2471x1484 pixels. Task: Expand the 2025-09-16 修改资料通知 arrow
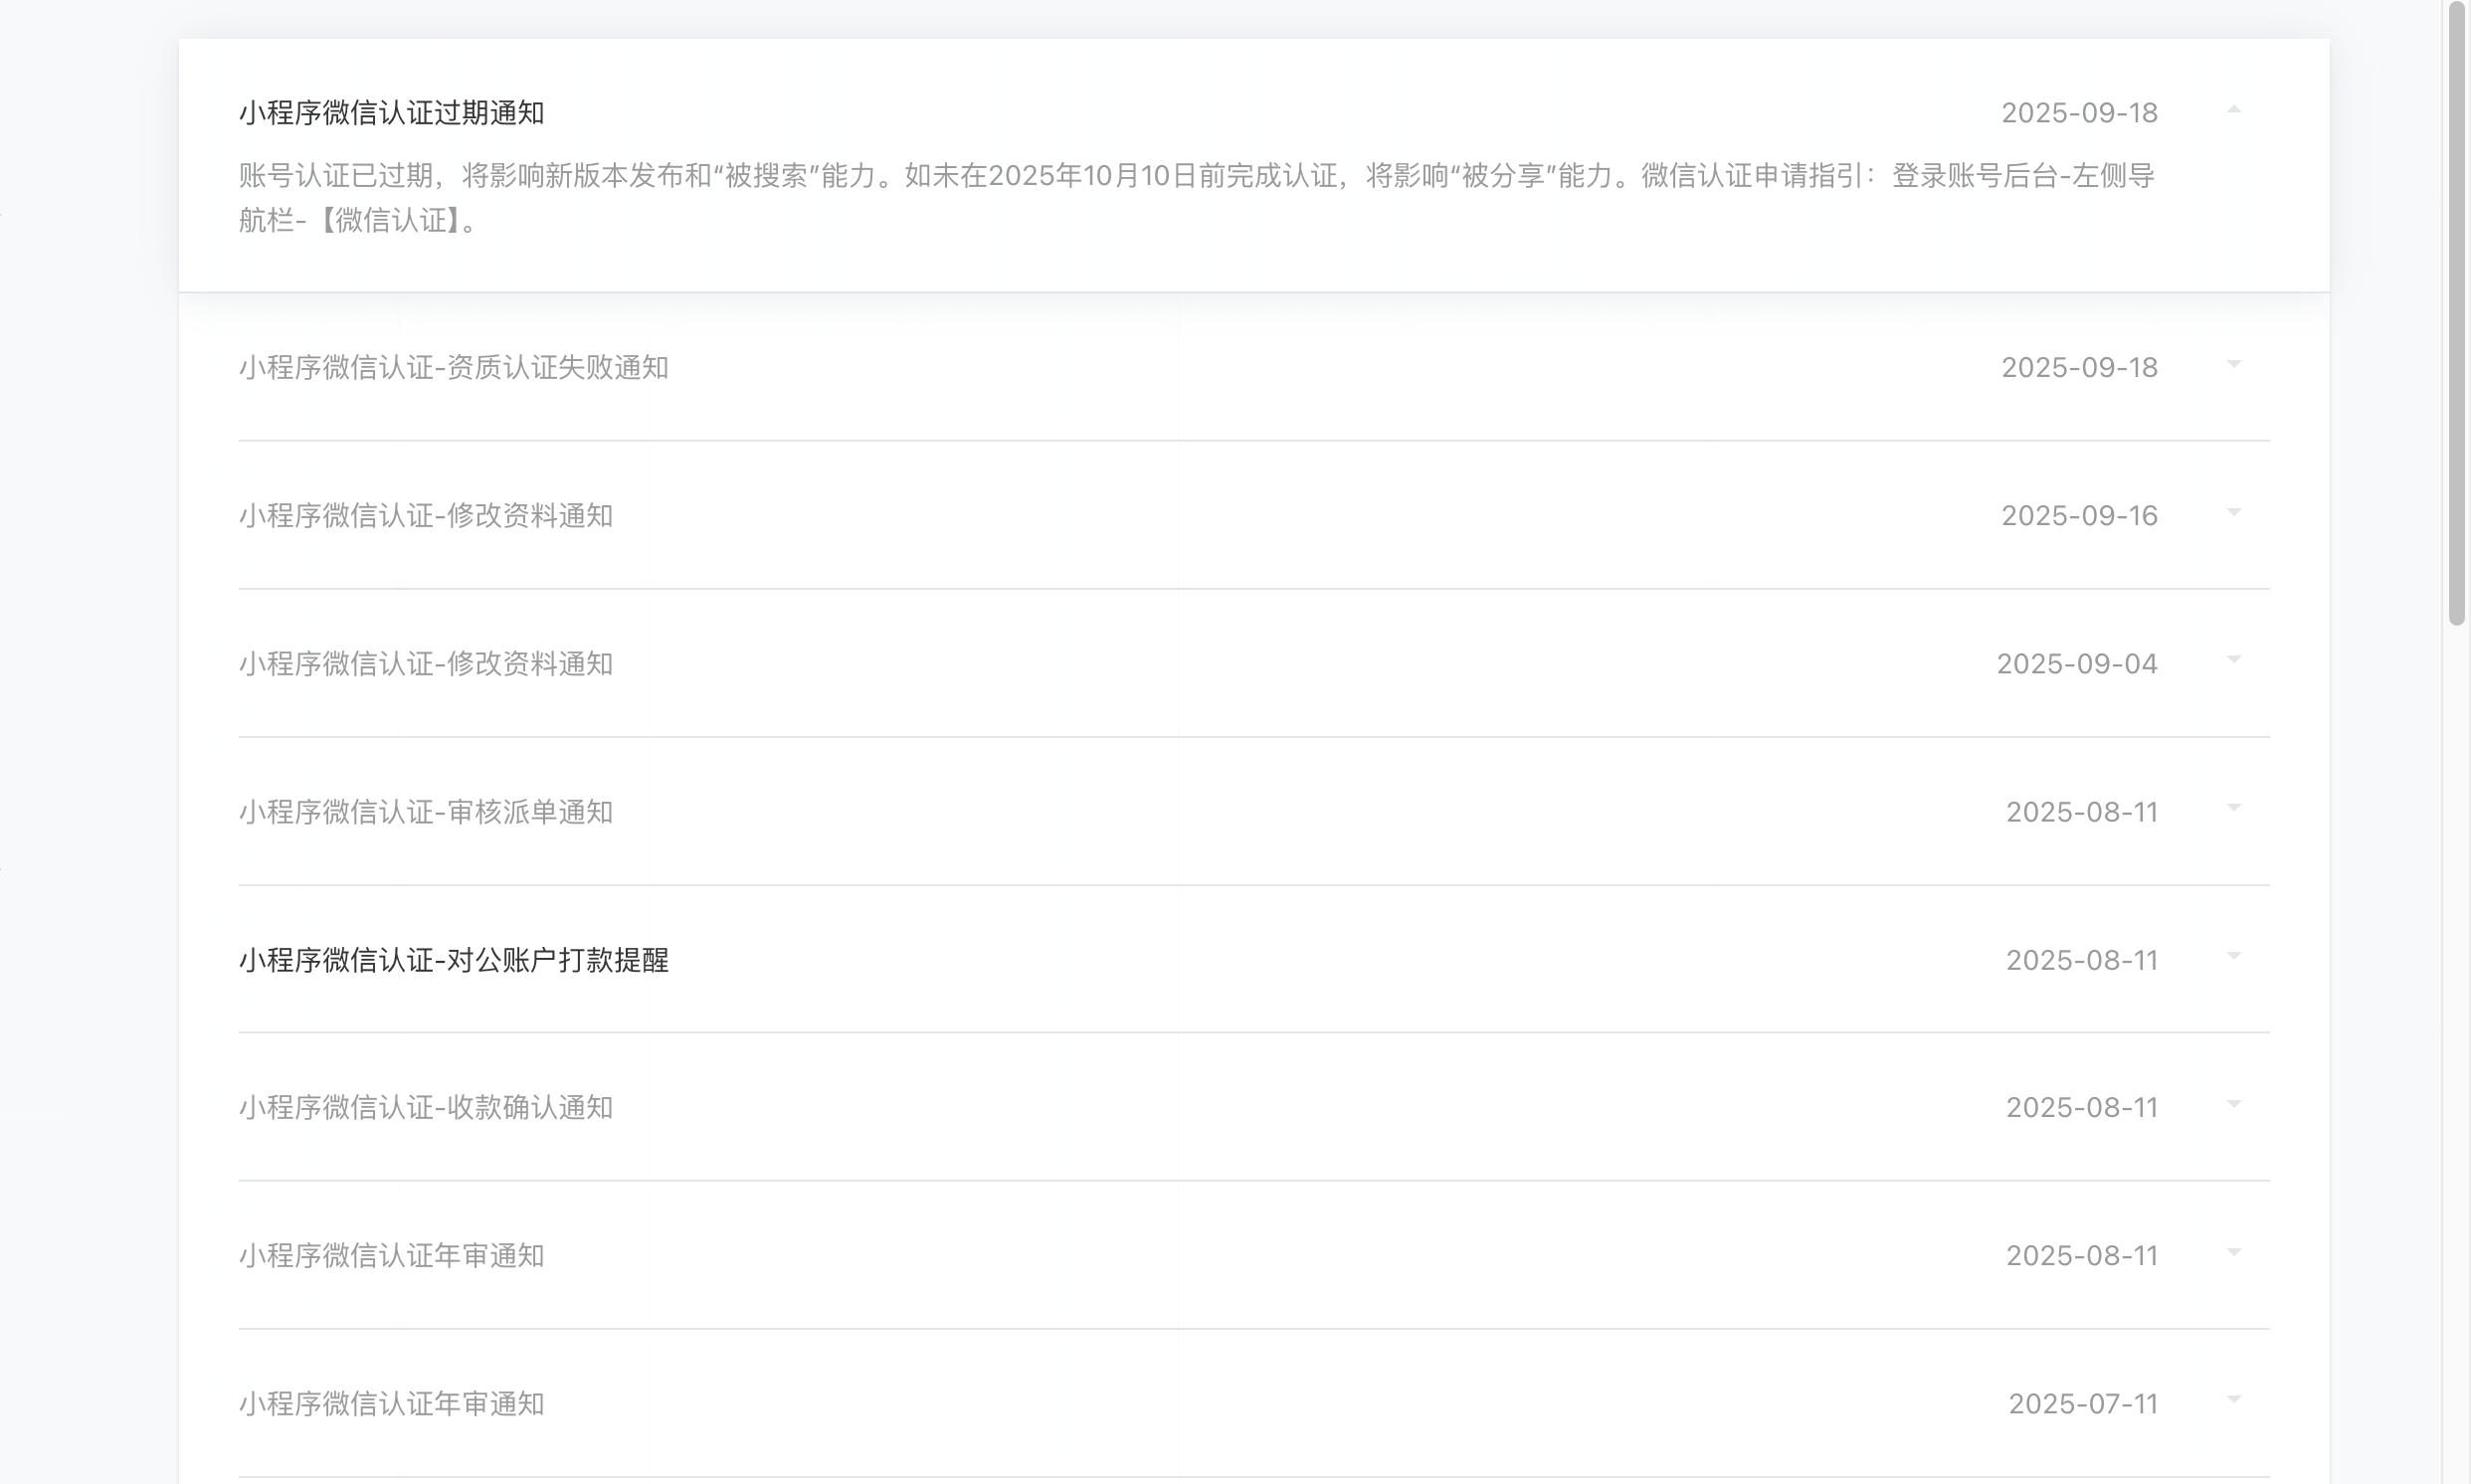[x=2233, y=513]
